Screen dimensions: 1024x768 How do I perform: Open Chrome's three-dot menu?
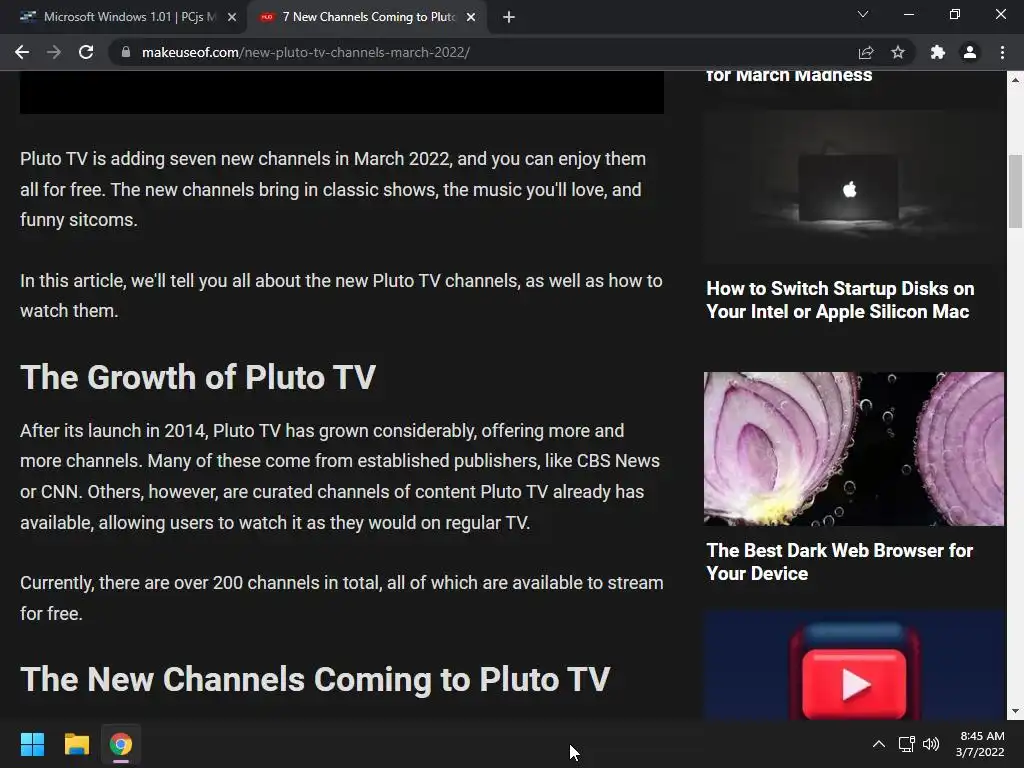click(x=1002, y=52)
